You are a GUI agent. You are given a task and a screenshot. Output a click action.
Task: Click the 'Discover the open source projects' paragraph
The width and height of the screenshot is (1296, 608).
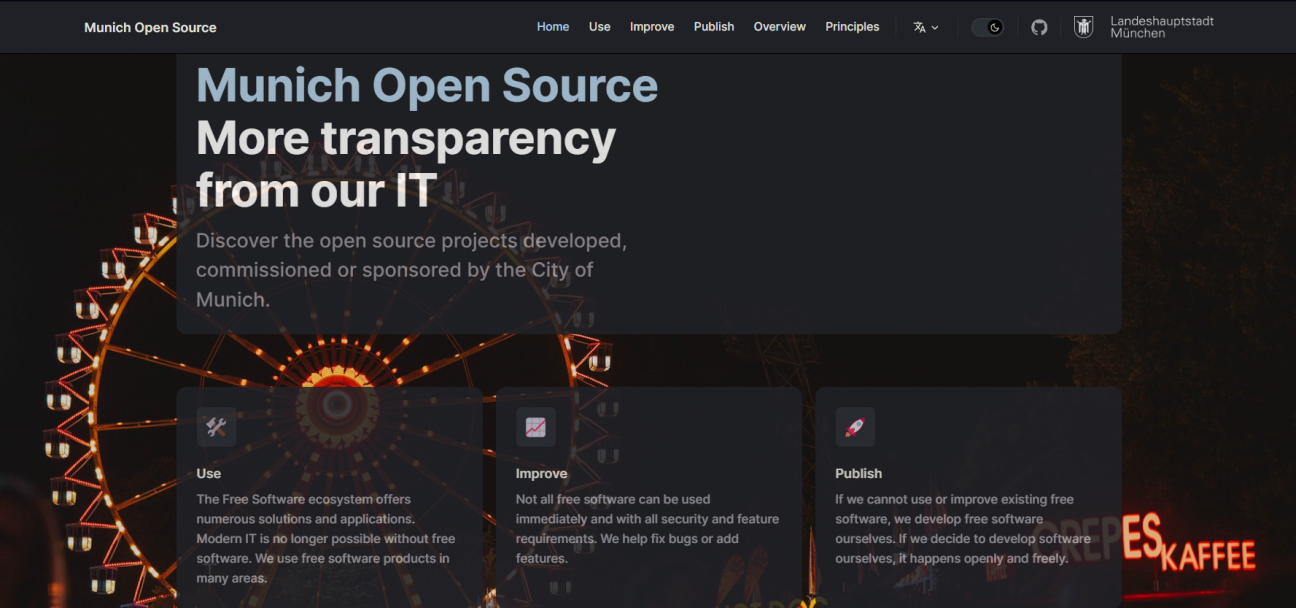click(411, 270)
